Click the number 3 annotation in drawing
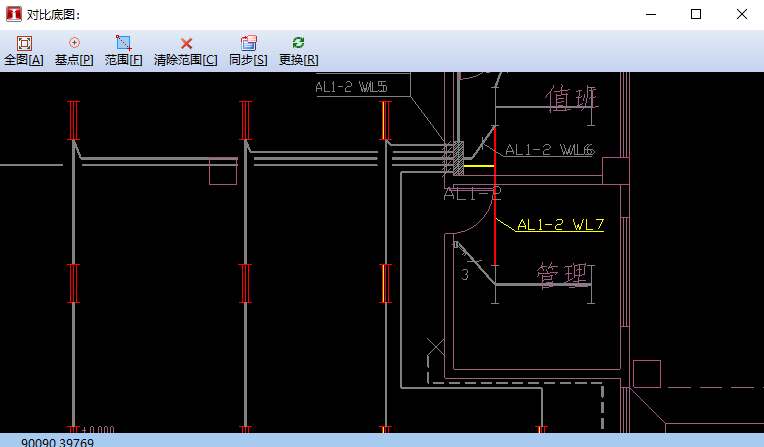The height and width of the screenshot is (447, 764). point(465,275)
